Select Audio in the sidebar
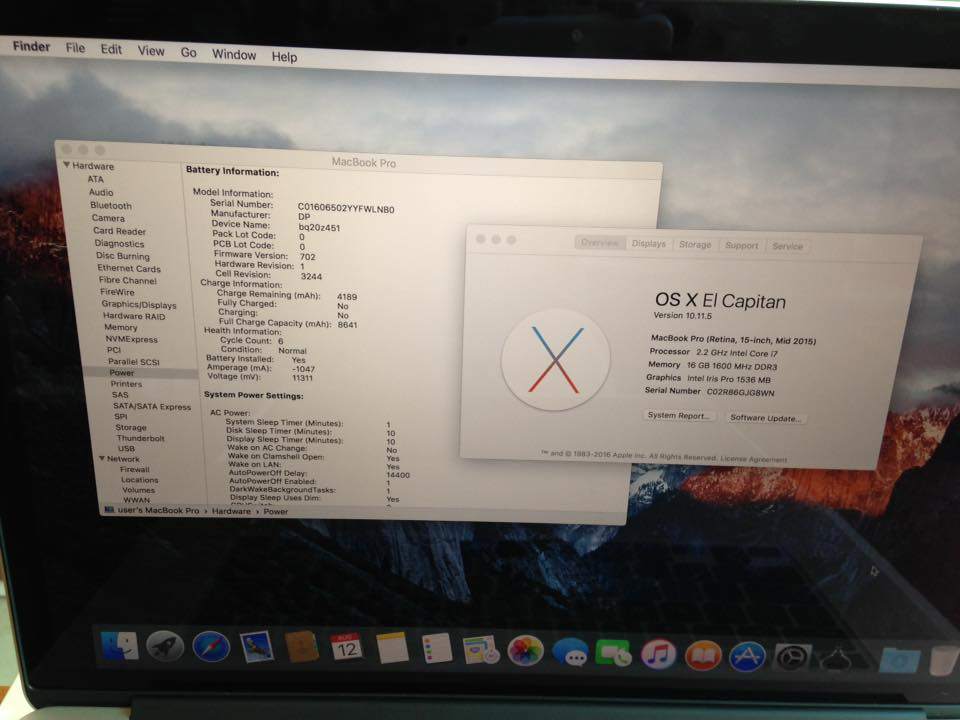The height and width of the screenshot is (720, 960). 101,192
